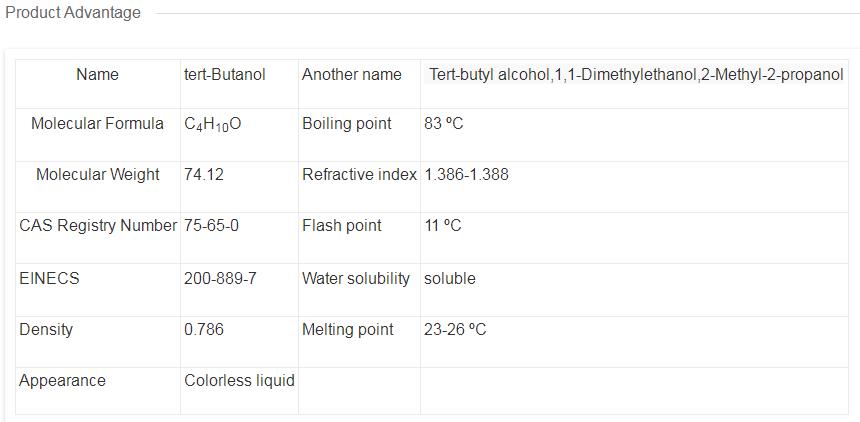This screenshot has height=422, width=860.
Task: Click the Refractive index label
Action: [359, 175]
